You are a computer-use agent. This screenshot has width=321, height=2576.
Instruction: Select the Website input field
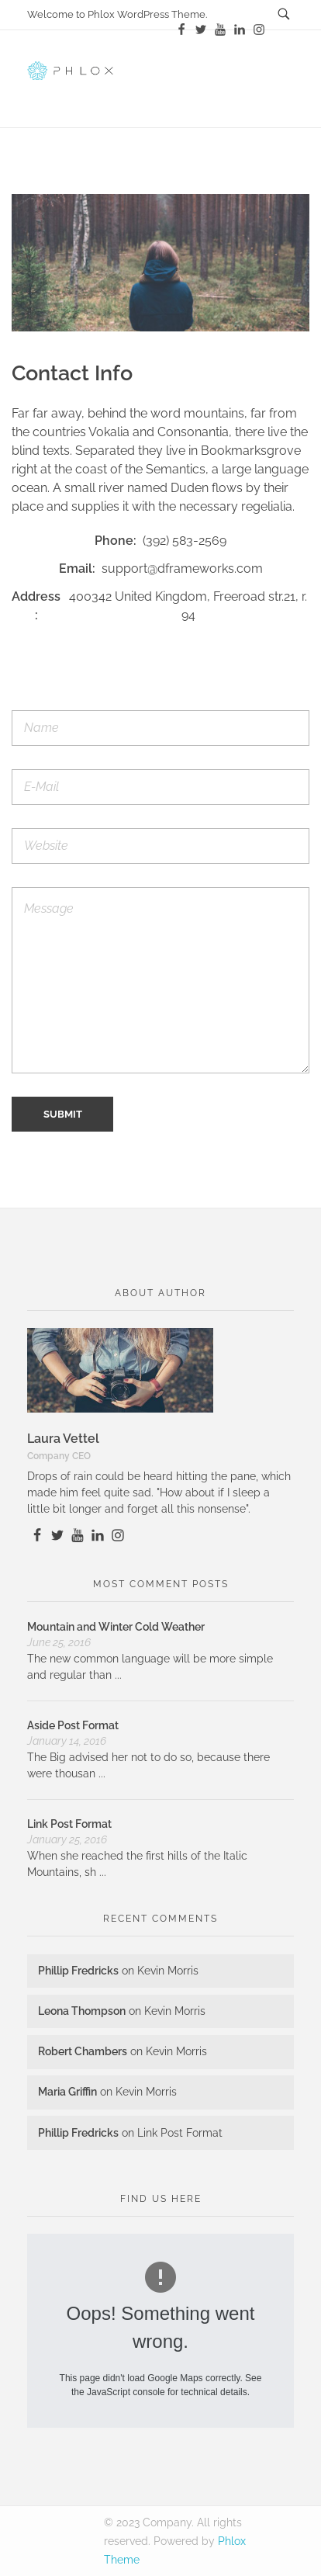(160, 845)
